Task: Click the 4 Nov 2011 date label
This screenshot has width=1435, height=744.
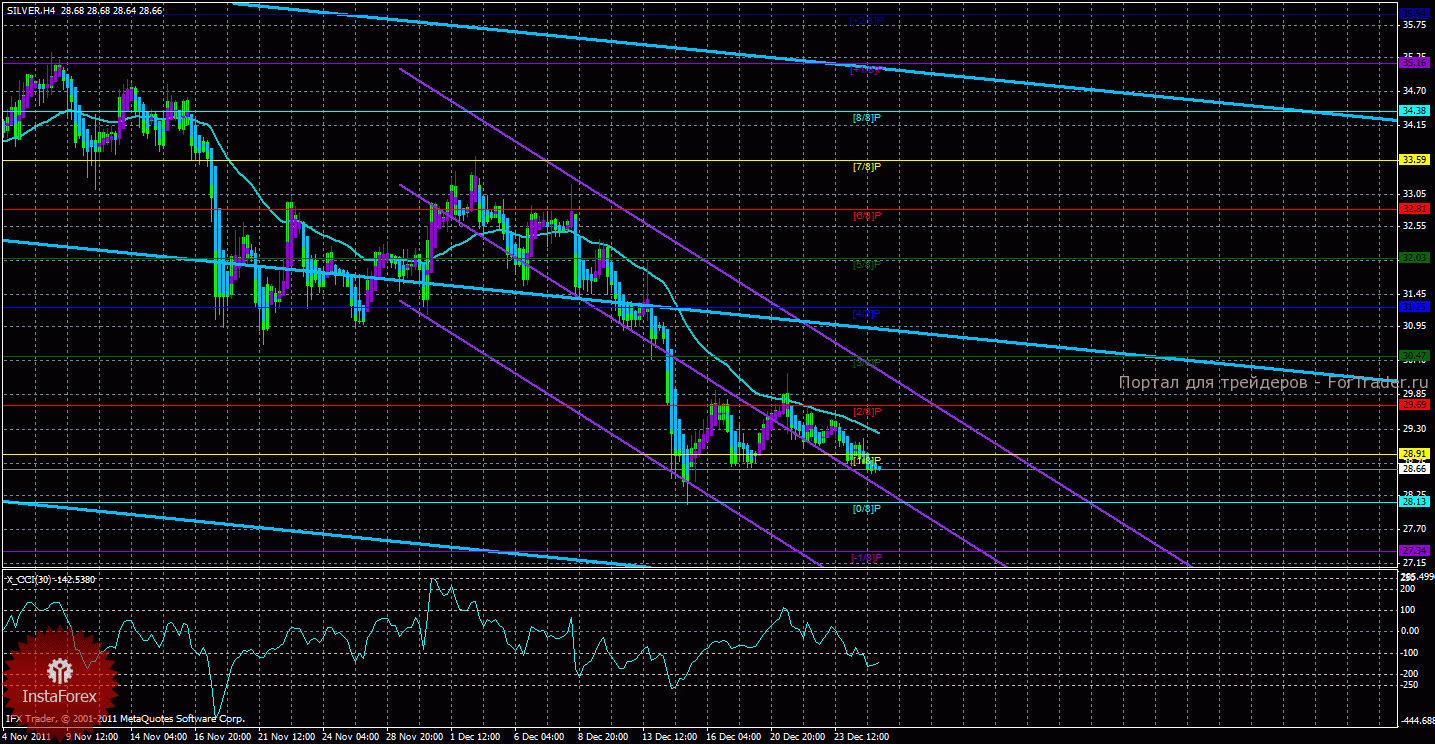Action: point(27,736)
